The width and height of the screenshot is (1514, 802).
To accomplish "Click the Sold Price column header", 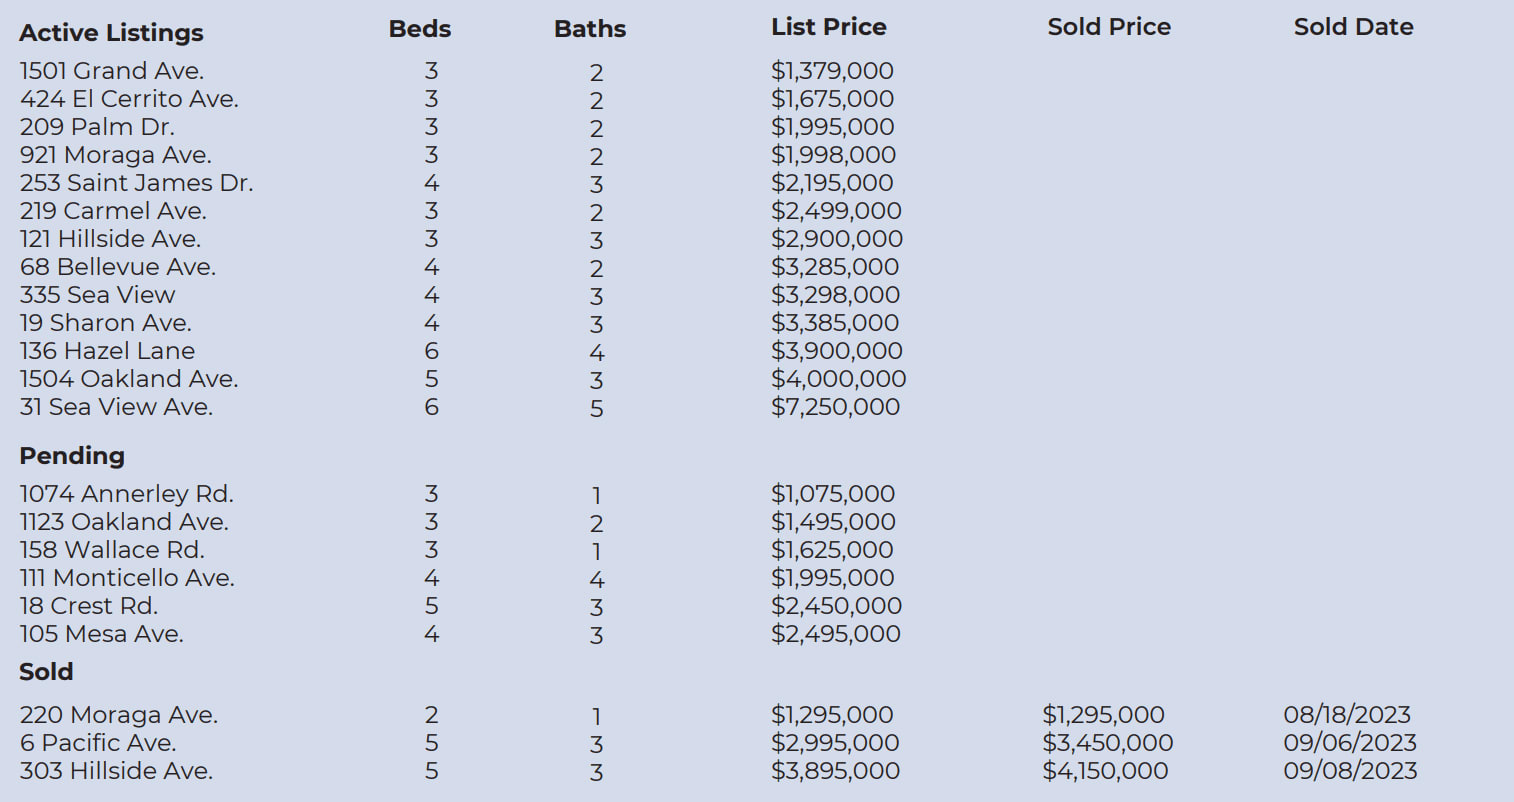I will point(1109,27).
